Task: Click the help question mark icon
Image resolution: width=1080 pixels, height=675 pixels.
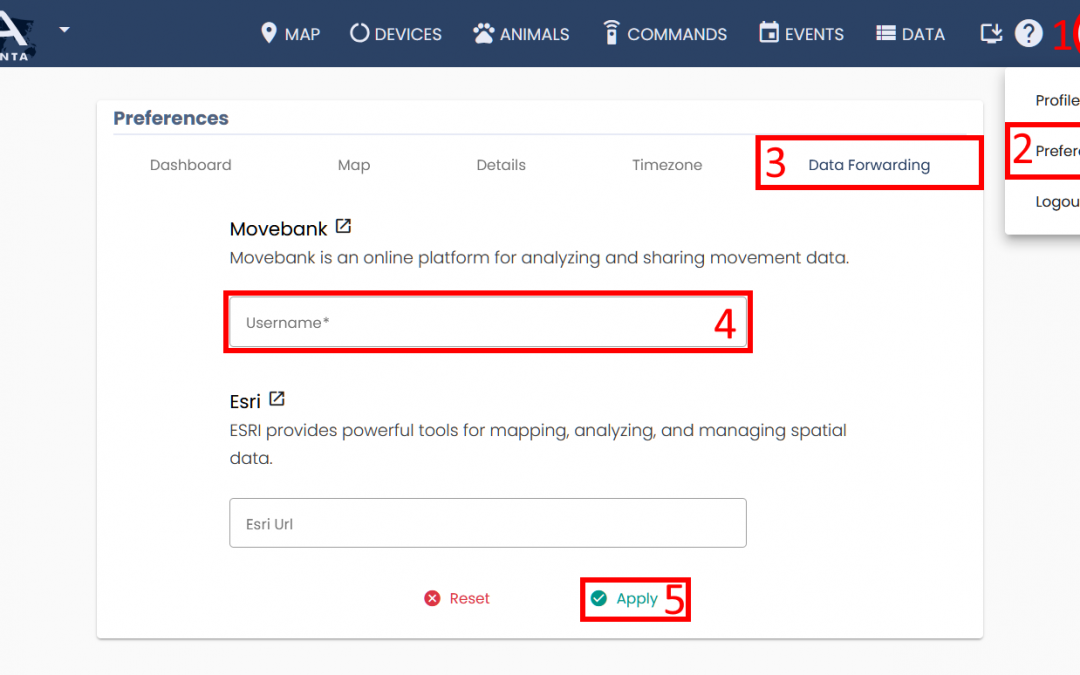Action: pyautogui.click(x=1028, y=34)
